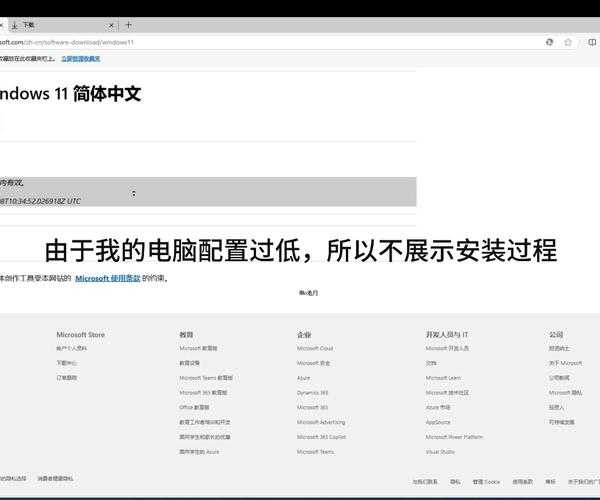Open Microsoft Advertising footer link
This screenshot has height=500, width=600.
pyautogui.click(x=321, y=422)
